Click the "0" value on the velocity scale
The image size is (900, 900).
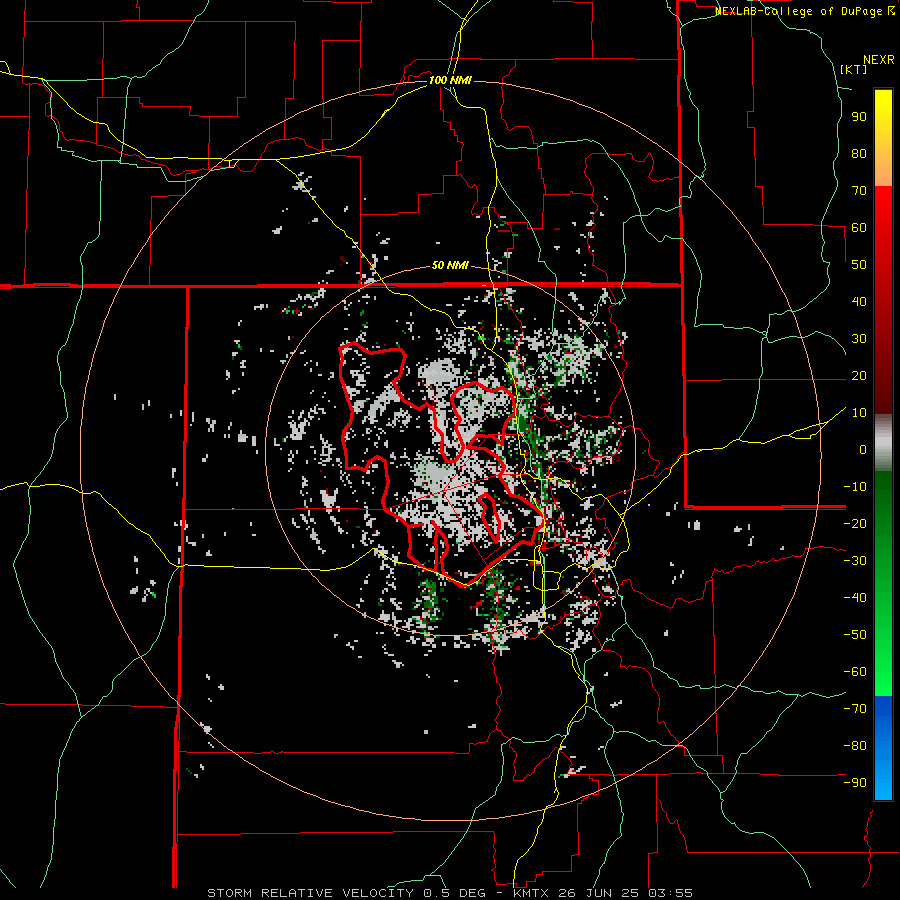[863, 450]
